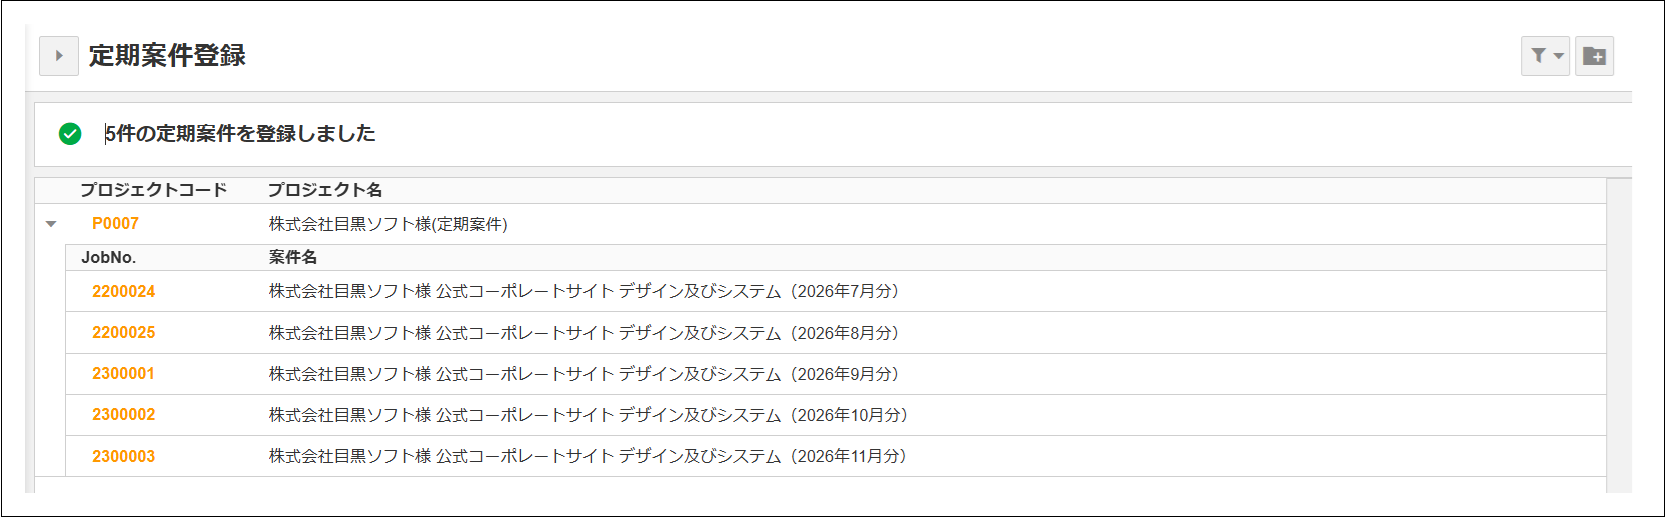The height and width of the screenshot is (521, 1670).
Task: Collapse the P0007 project row triangle
Action: pyautogui.click(x=51, y=224)
